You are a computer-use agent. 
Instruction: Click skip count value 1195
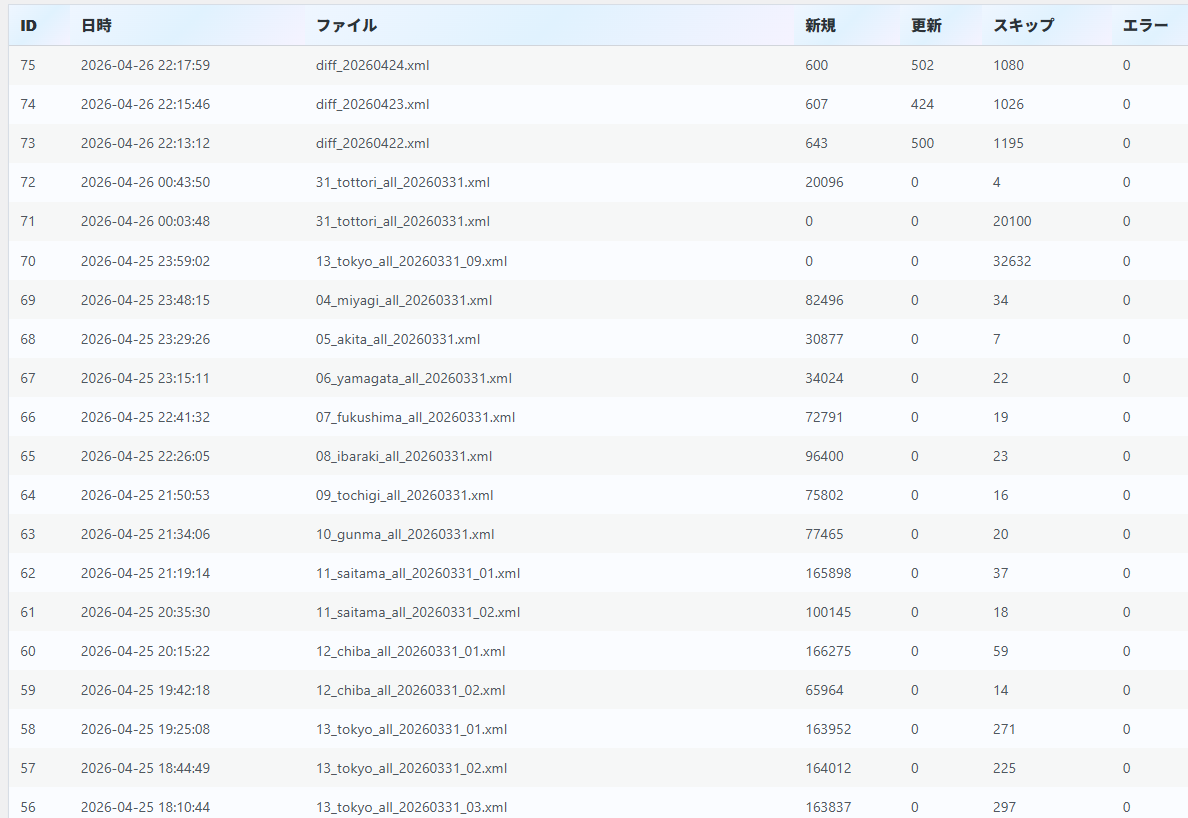click(1008, 143)
